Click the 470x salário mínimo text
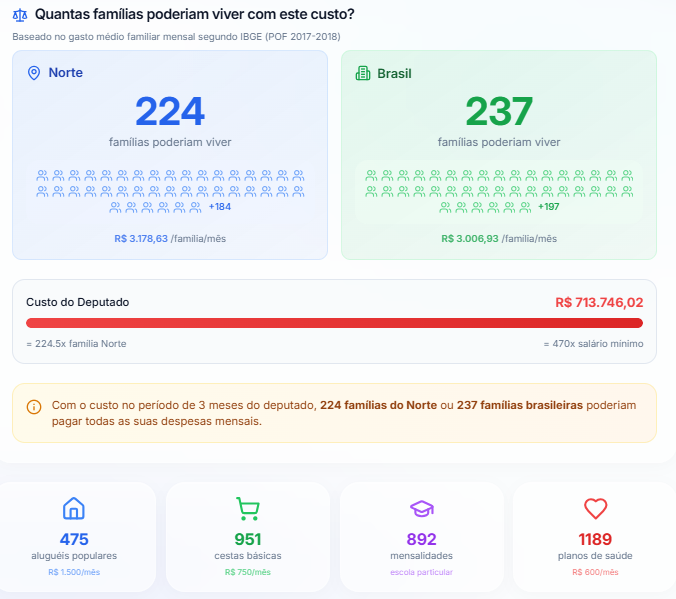This screenshot has height=599, width=676. [x=593, y=343]
